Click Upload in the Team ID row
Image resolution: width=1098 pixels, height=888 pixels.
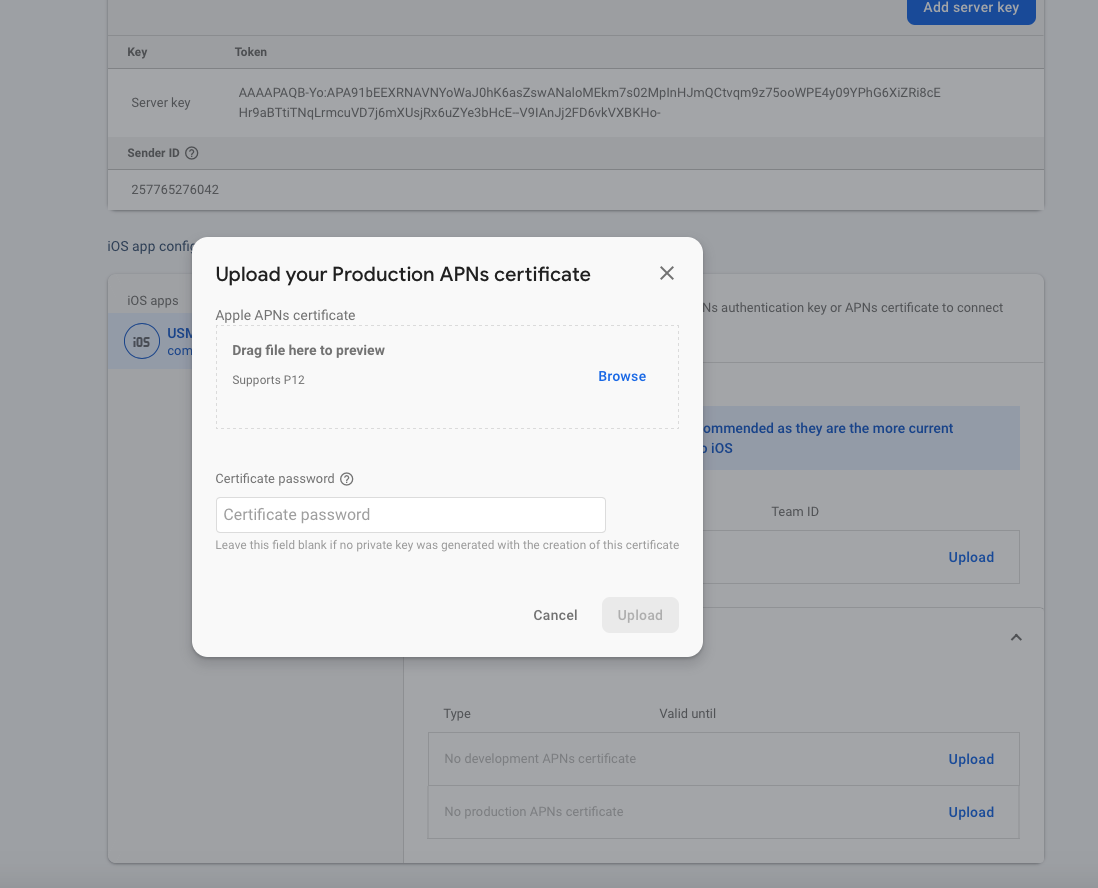tap(970, 557)
